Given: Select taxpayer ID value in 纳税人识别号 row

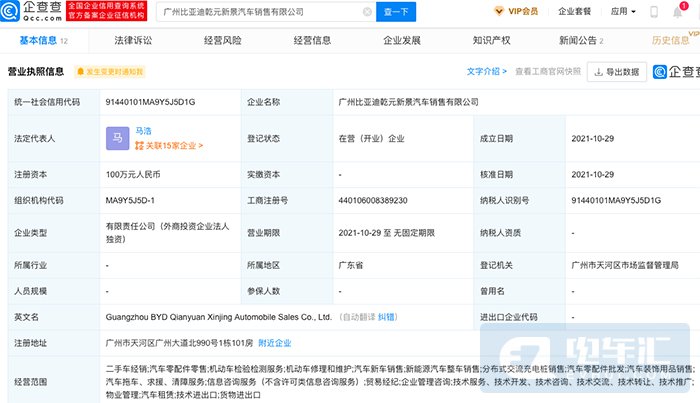Looking at the screenshot, I should [616, 200].
